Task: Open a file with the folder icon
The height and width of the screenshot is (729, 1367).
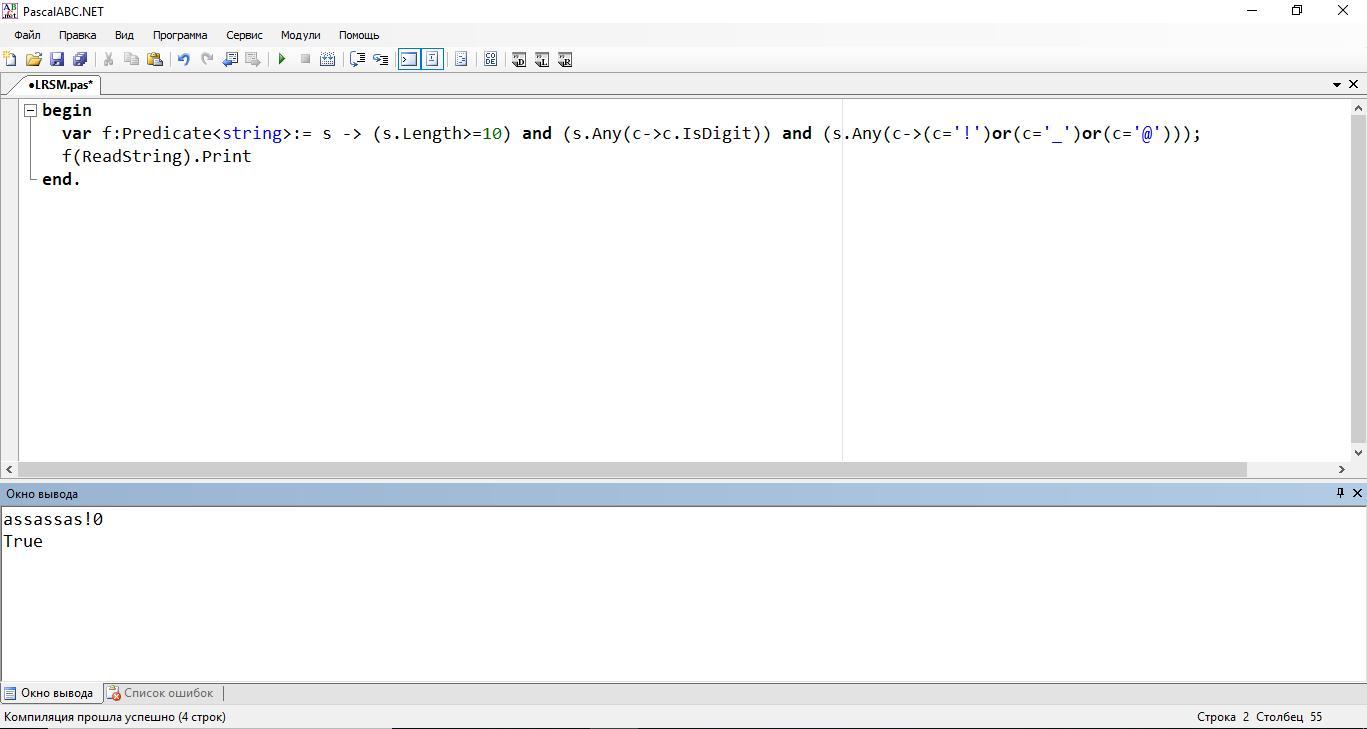Action: [34, 60]
